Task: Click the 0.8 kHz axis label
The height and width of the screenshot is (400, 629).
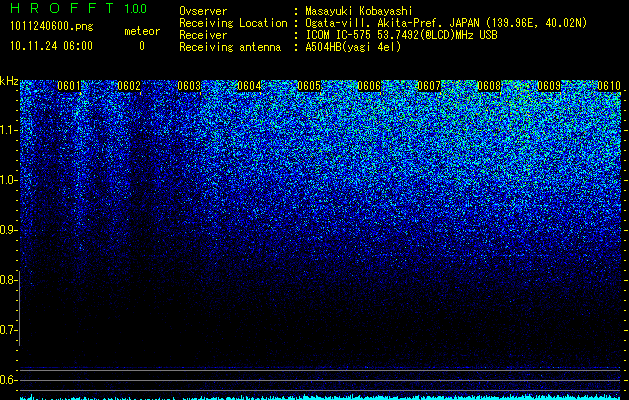Action: (8, 280)
